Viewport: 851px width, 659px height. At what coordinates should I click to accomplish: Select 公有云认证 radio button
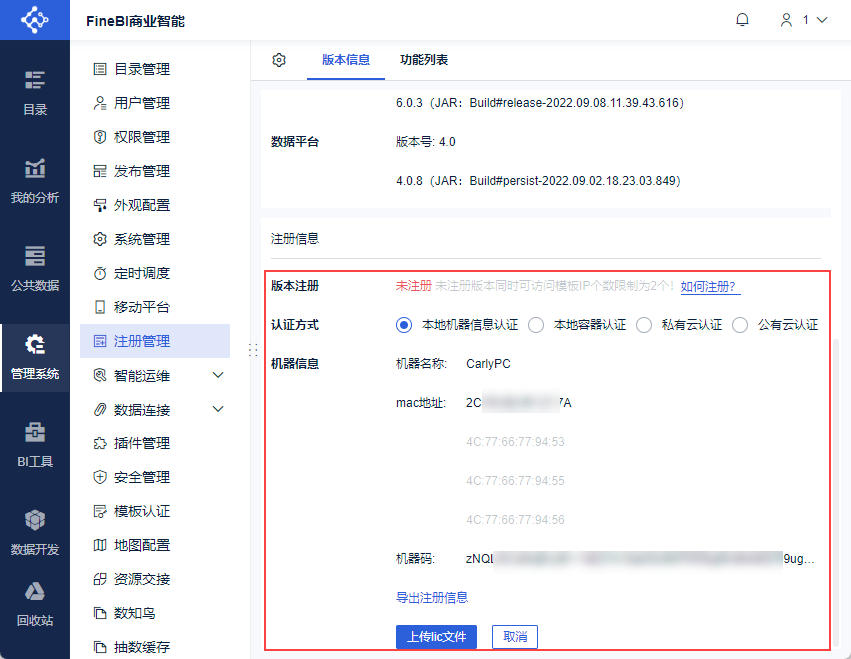[x=740, y=325]
